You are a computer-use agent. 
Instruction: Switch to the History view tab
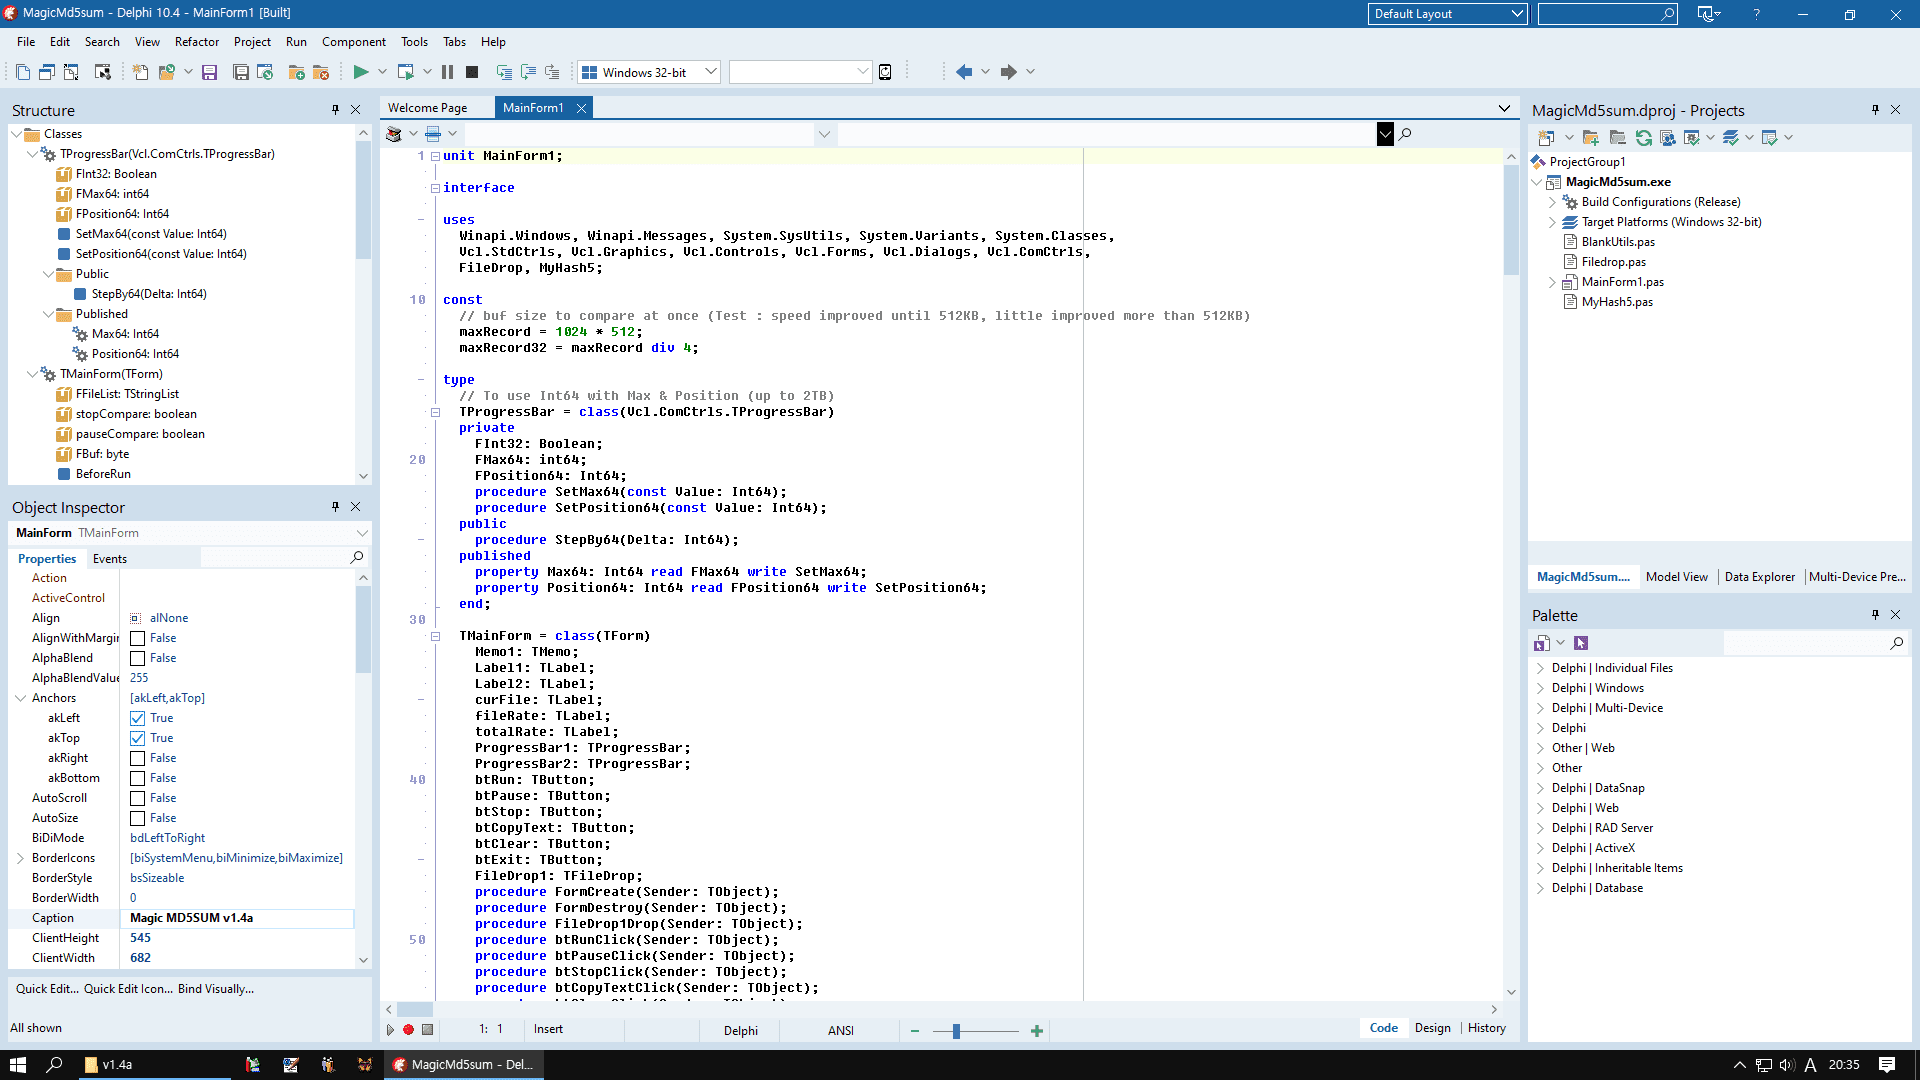1486,1028
